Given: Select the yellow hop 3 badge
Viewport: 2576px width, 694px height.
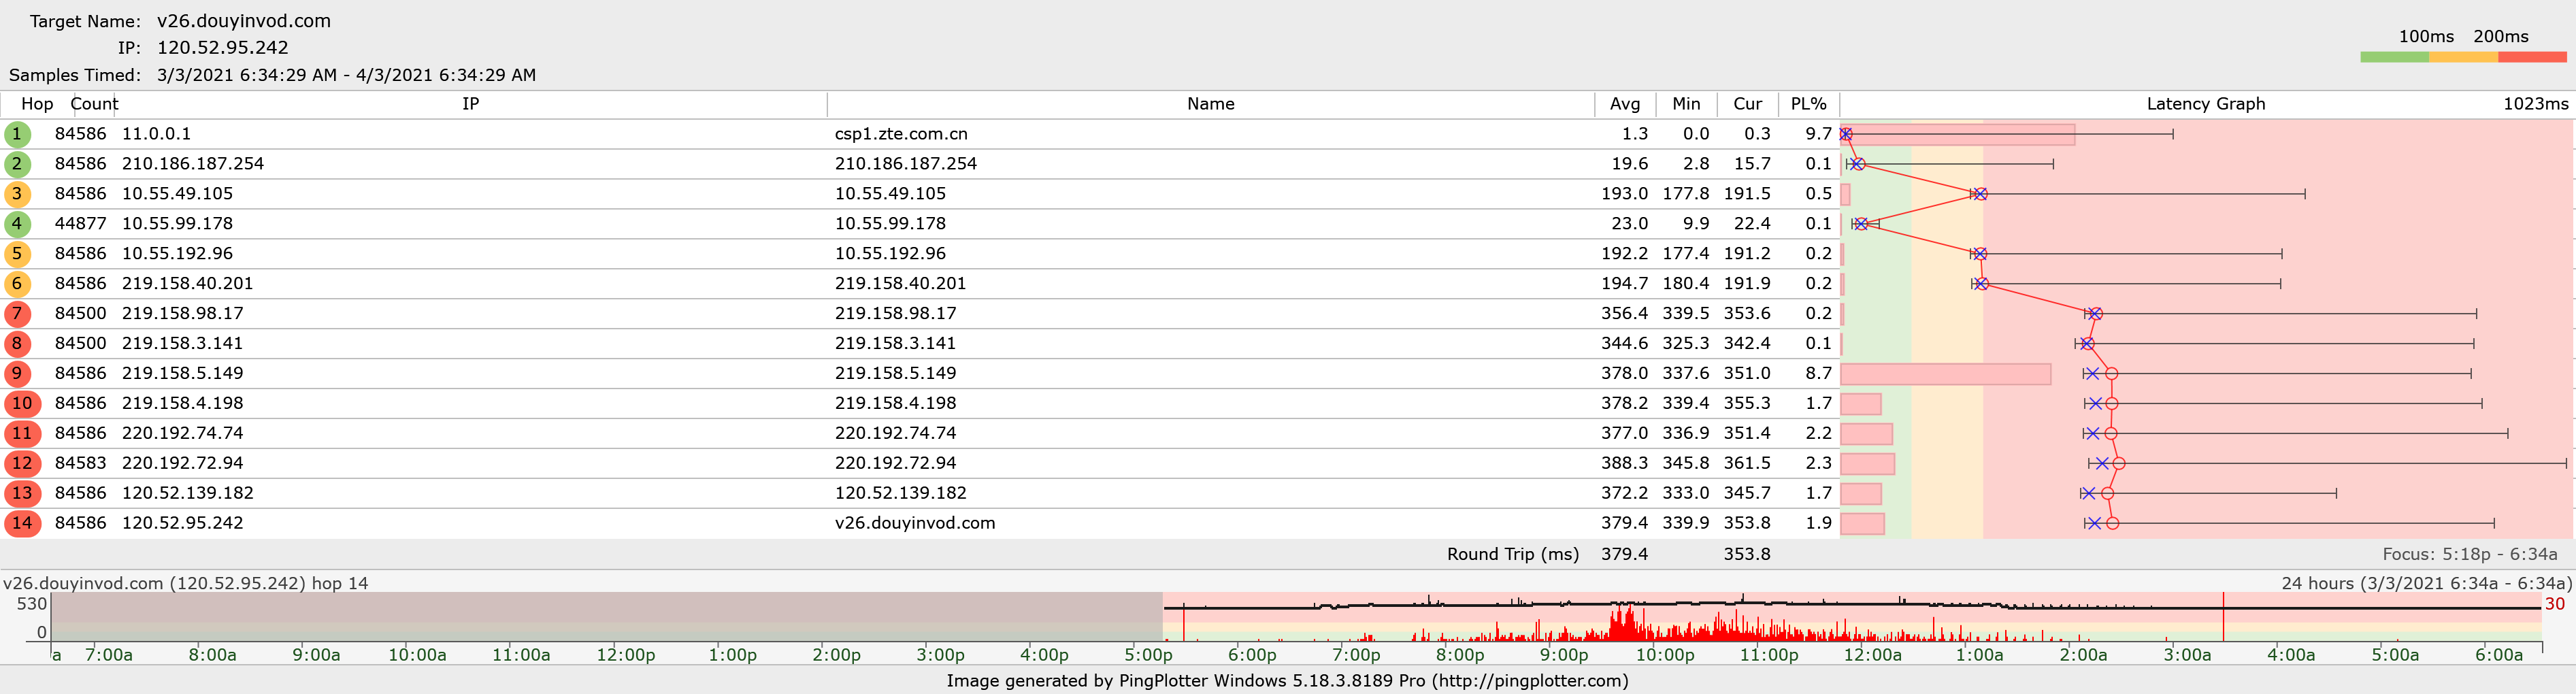Looking at the screenshot, I should [x=17, y=194].
